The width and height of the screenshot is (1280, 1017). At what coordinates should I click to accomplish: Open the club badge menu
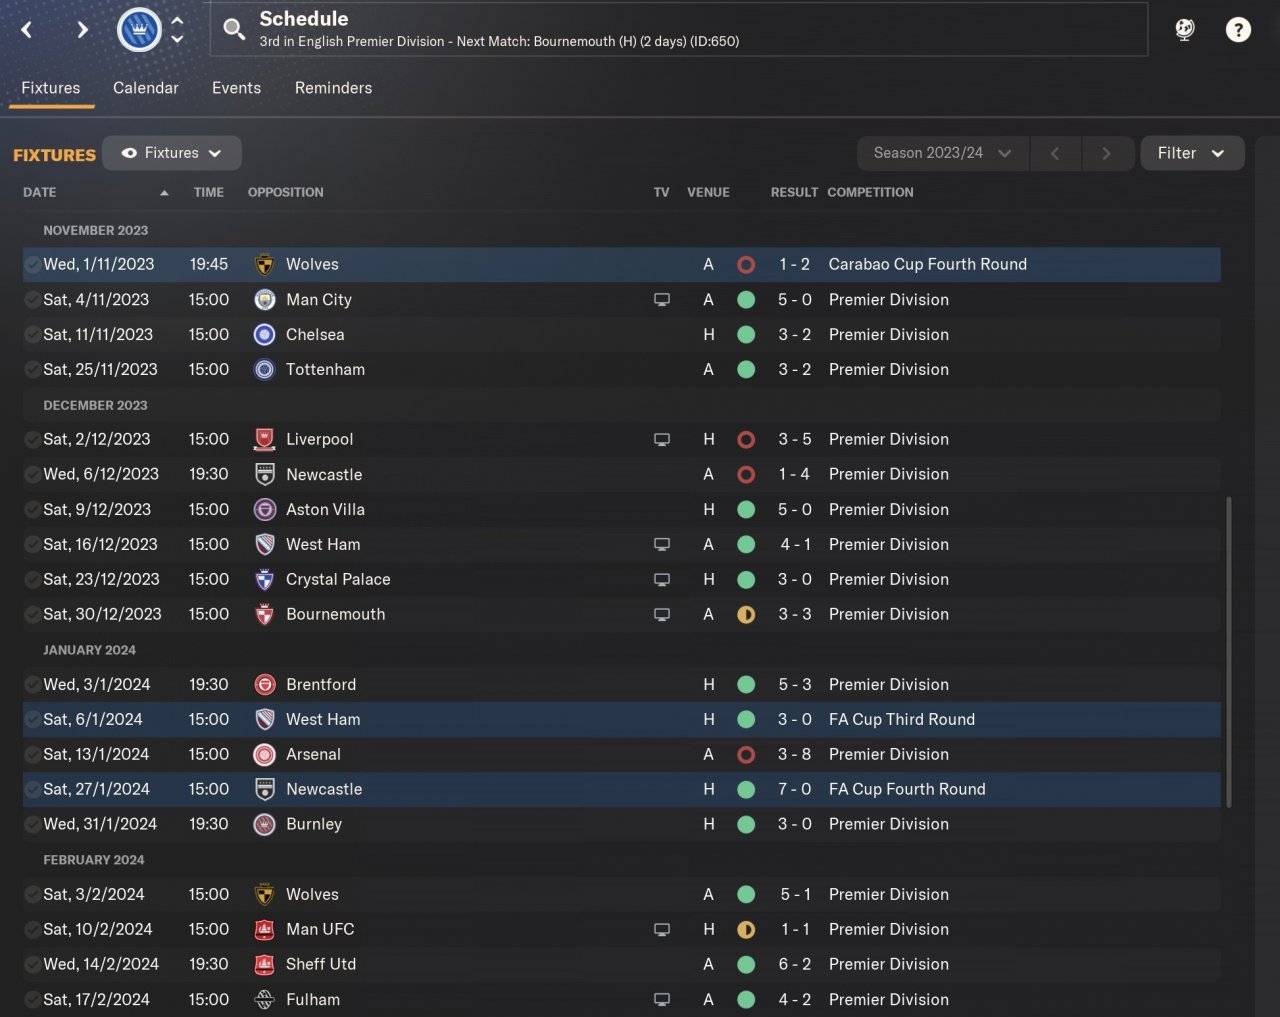pyautogui.click(x=139, y=30)
